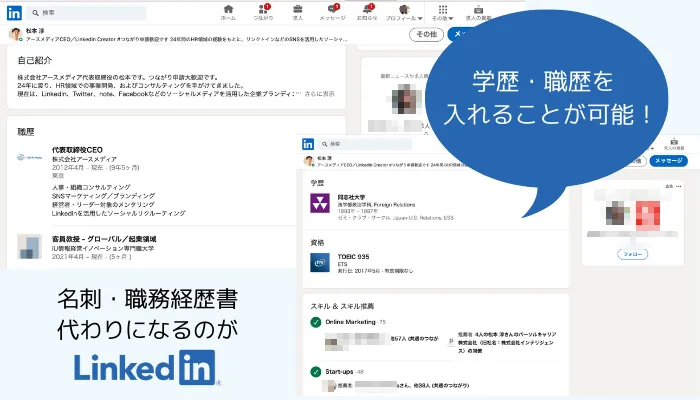Expand さらに表示 in the self-introduction
Viewport: 700px width, 400px height.
[x=319, y=94]
